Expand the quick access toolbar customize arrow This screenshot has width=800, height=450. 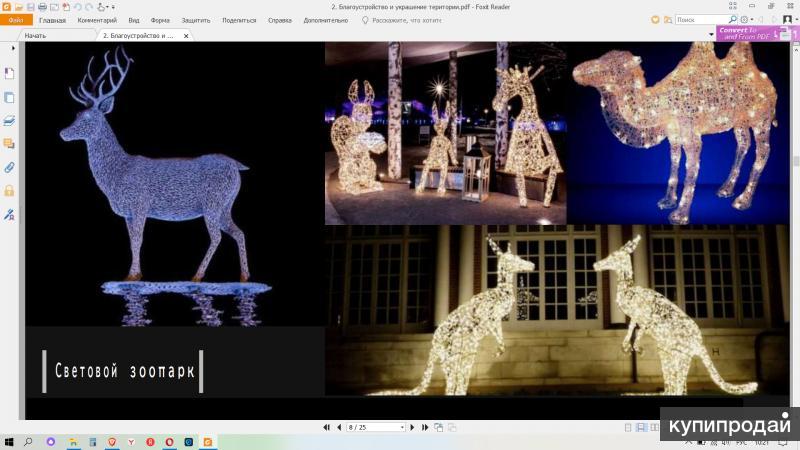point(113,7)
